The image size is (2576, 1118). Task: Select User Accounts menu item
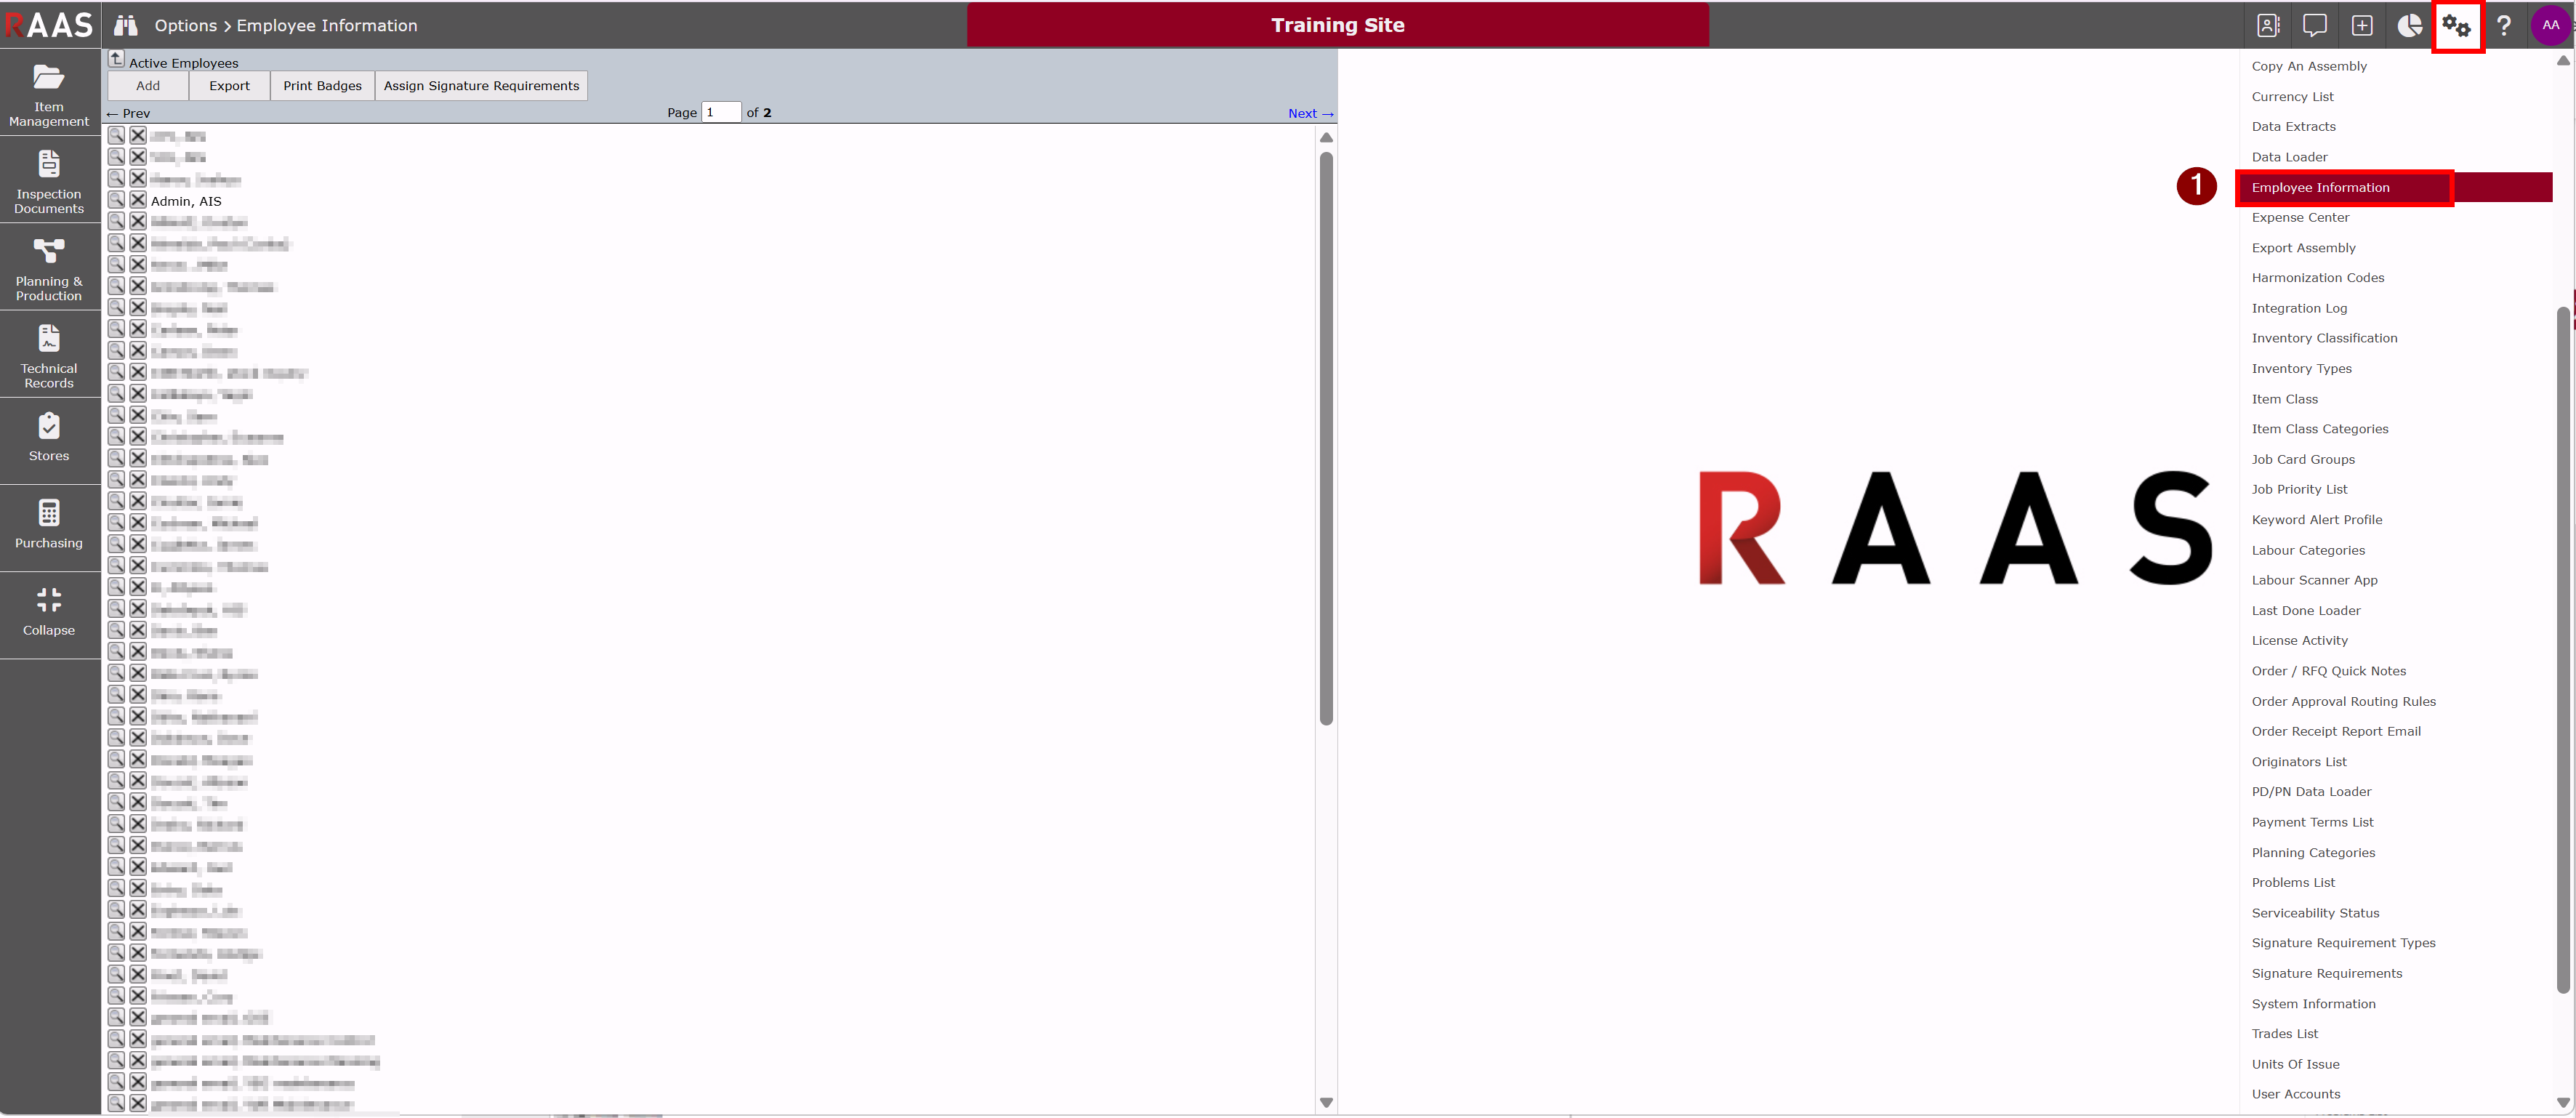(x=2296, y=1094)
